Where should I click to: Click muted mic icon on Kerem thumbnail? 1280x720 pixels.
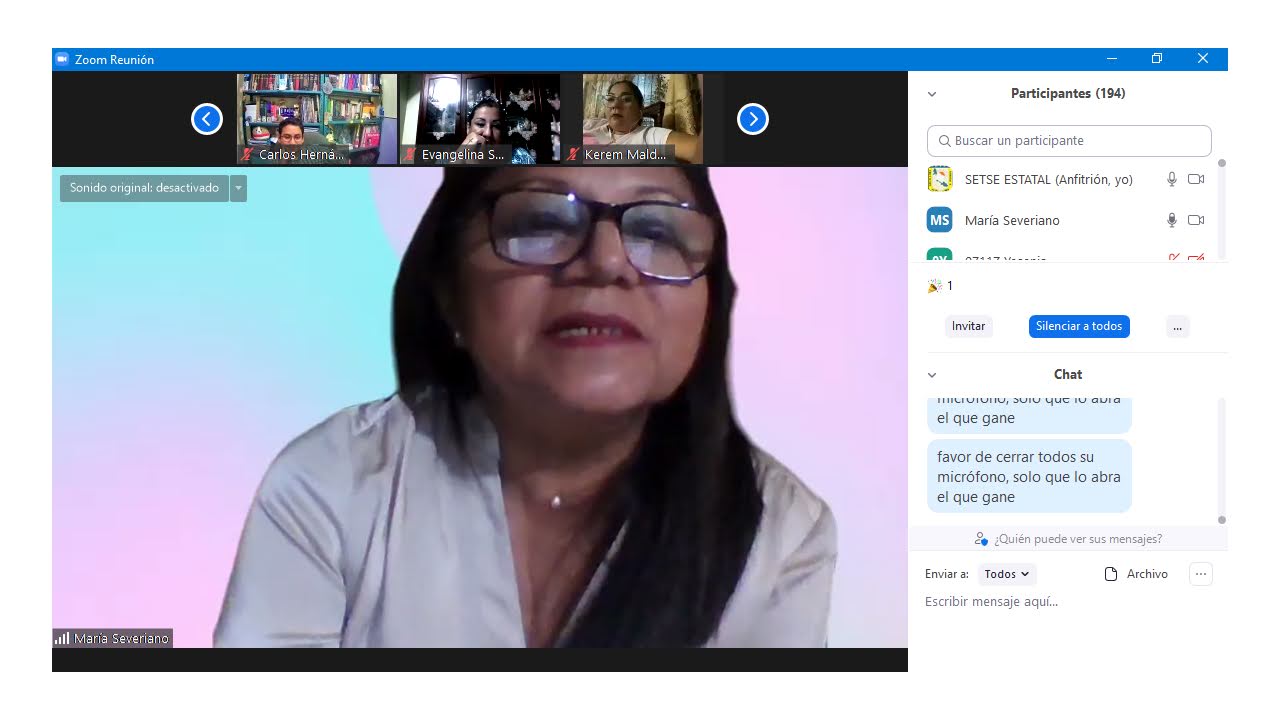click(x=573, y=155)
